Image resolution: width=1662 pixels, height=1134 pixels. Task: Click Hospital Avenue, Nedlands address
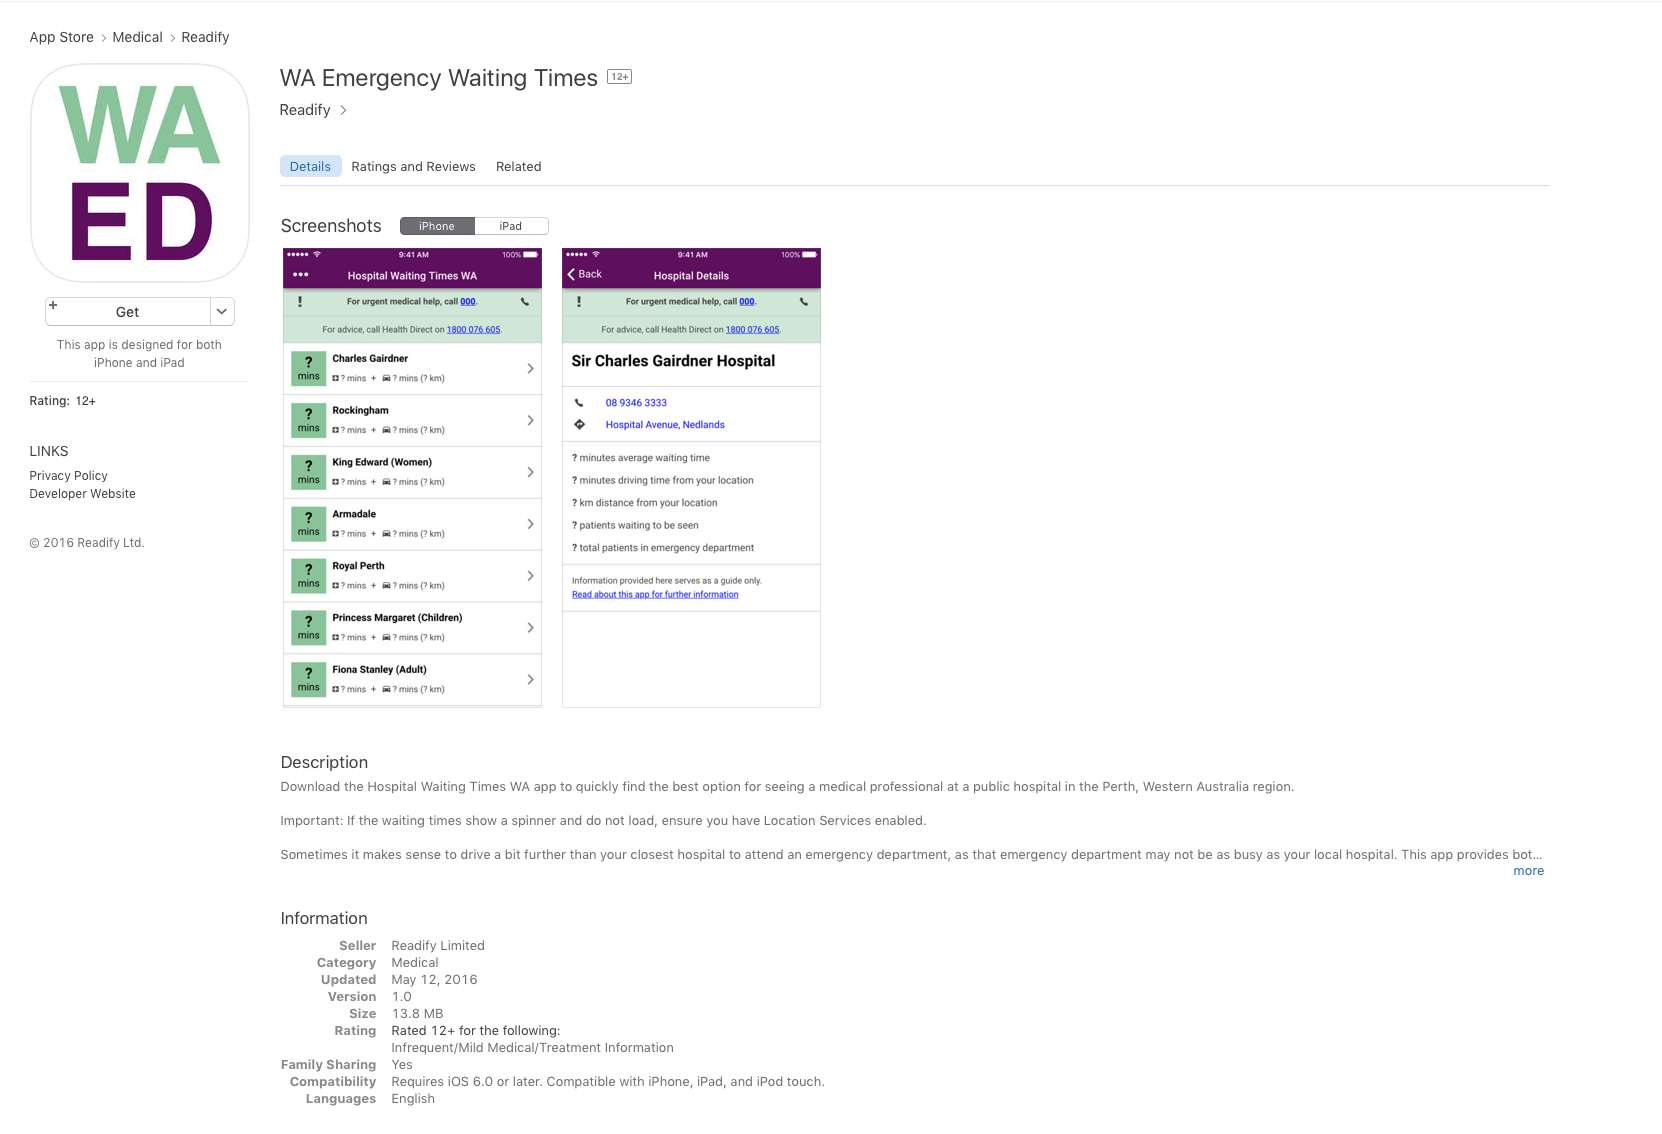tap(665, 425)
